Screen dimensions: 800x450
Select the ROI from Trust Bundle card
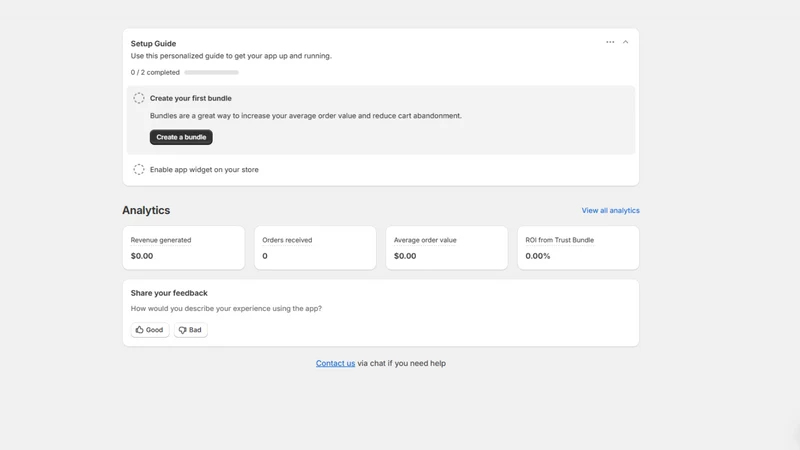pyautogui.click(x=578, y=248)
